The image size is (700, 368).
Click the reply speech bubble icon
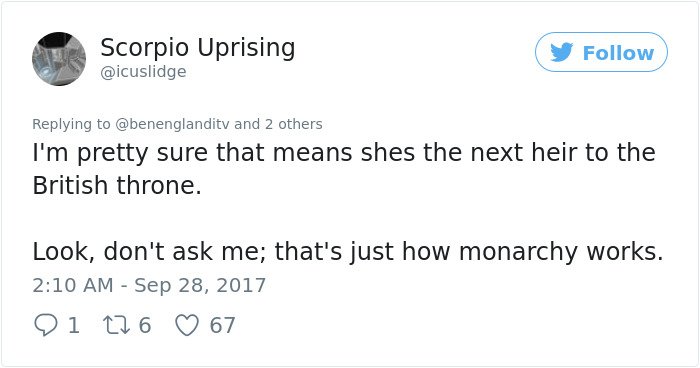(46, 325)
